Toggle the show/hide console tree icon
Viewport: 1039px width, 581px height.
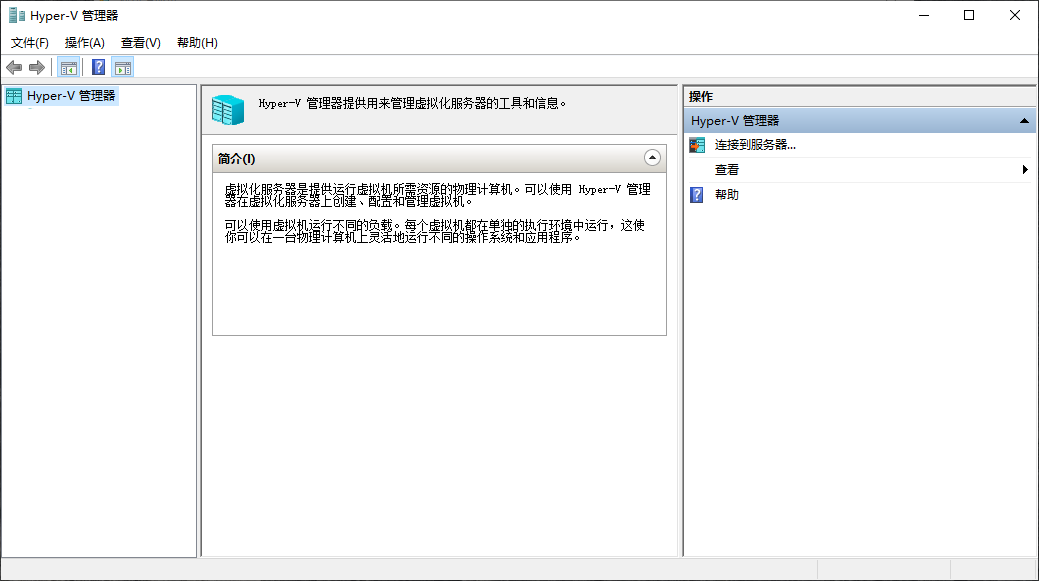[68, 68]
